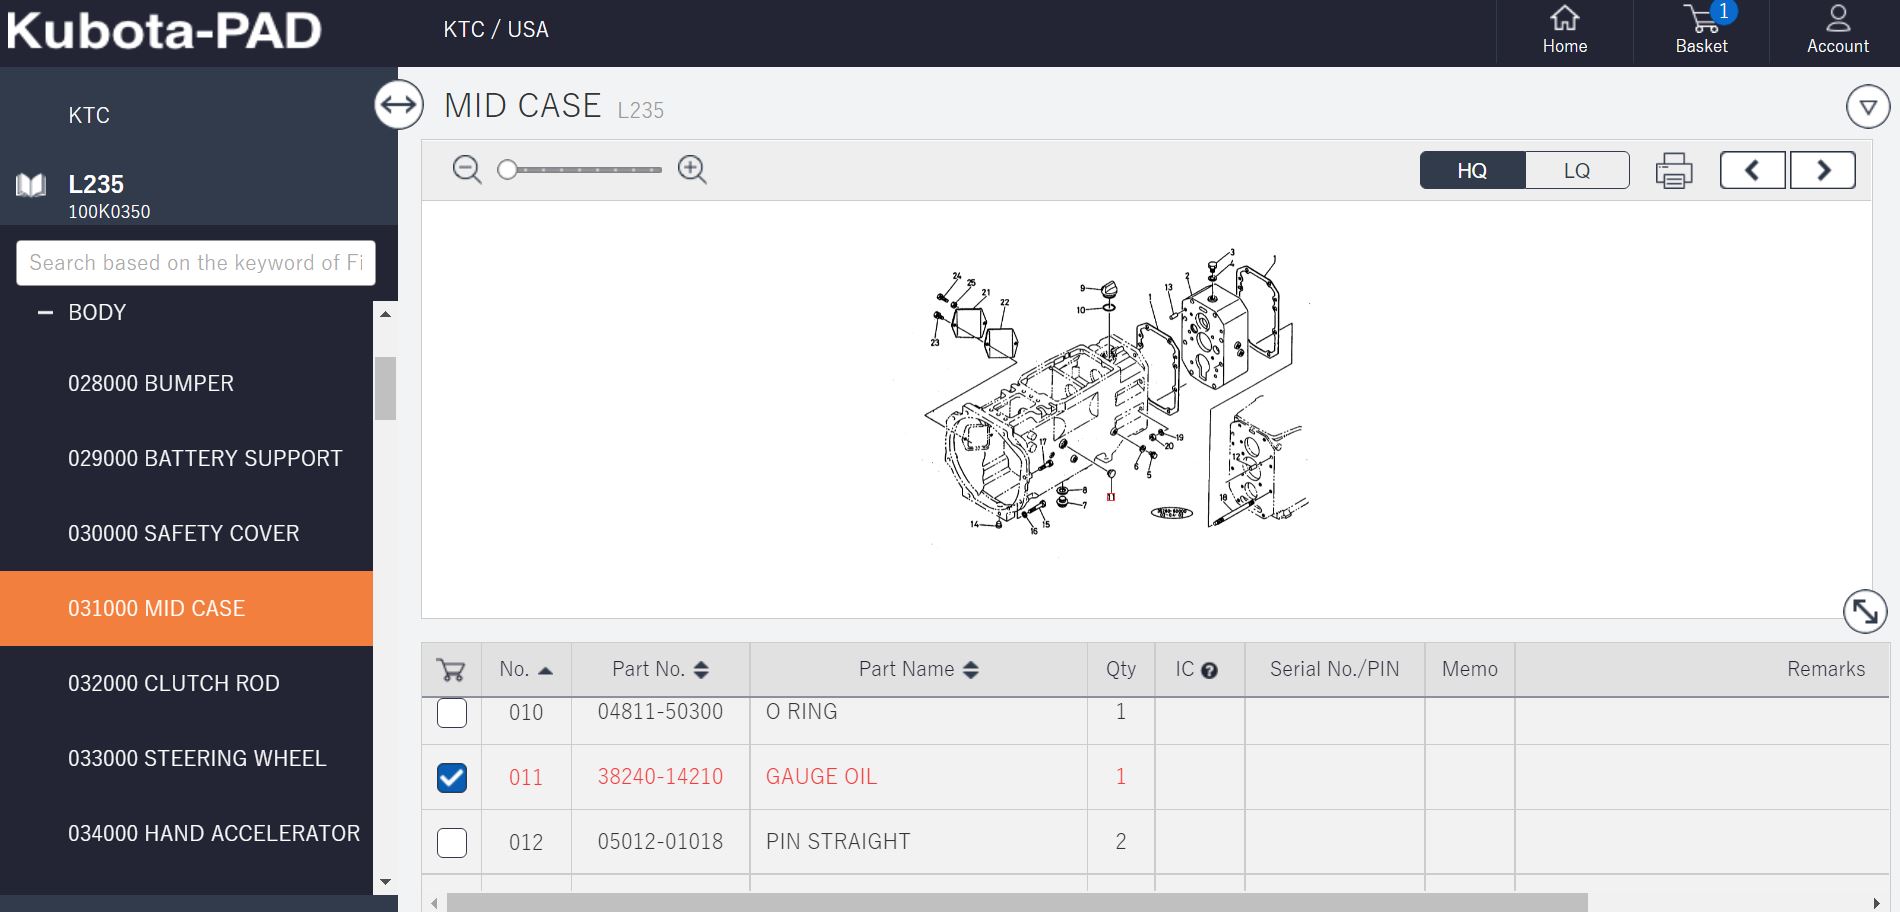Click the PIN STRAIGHT part name

838,842
